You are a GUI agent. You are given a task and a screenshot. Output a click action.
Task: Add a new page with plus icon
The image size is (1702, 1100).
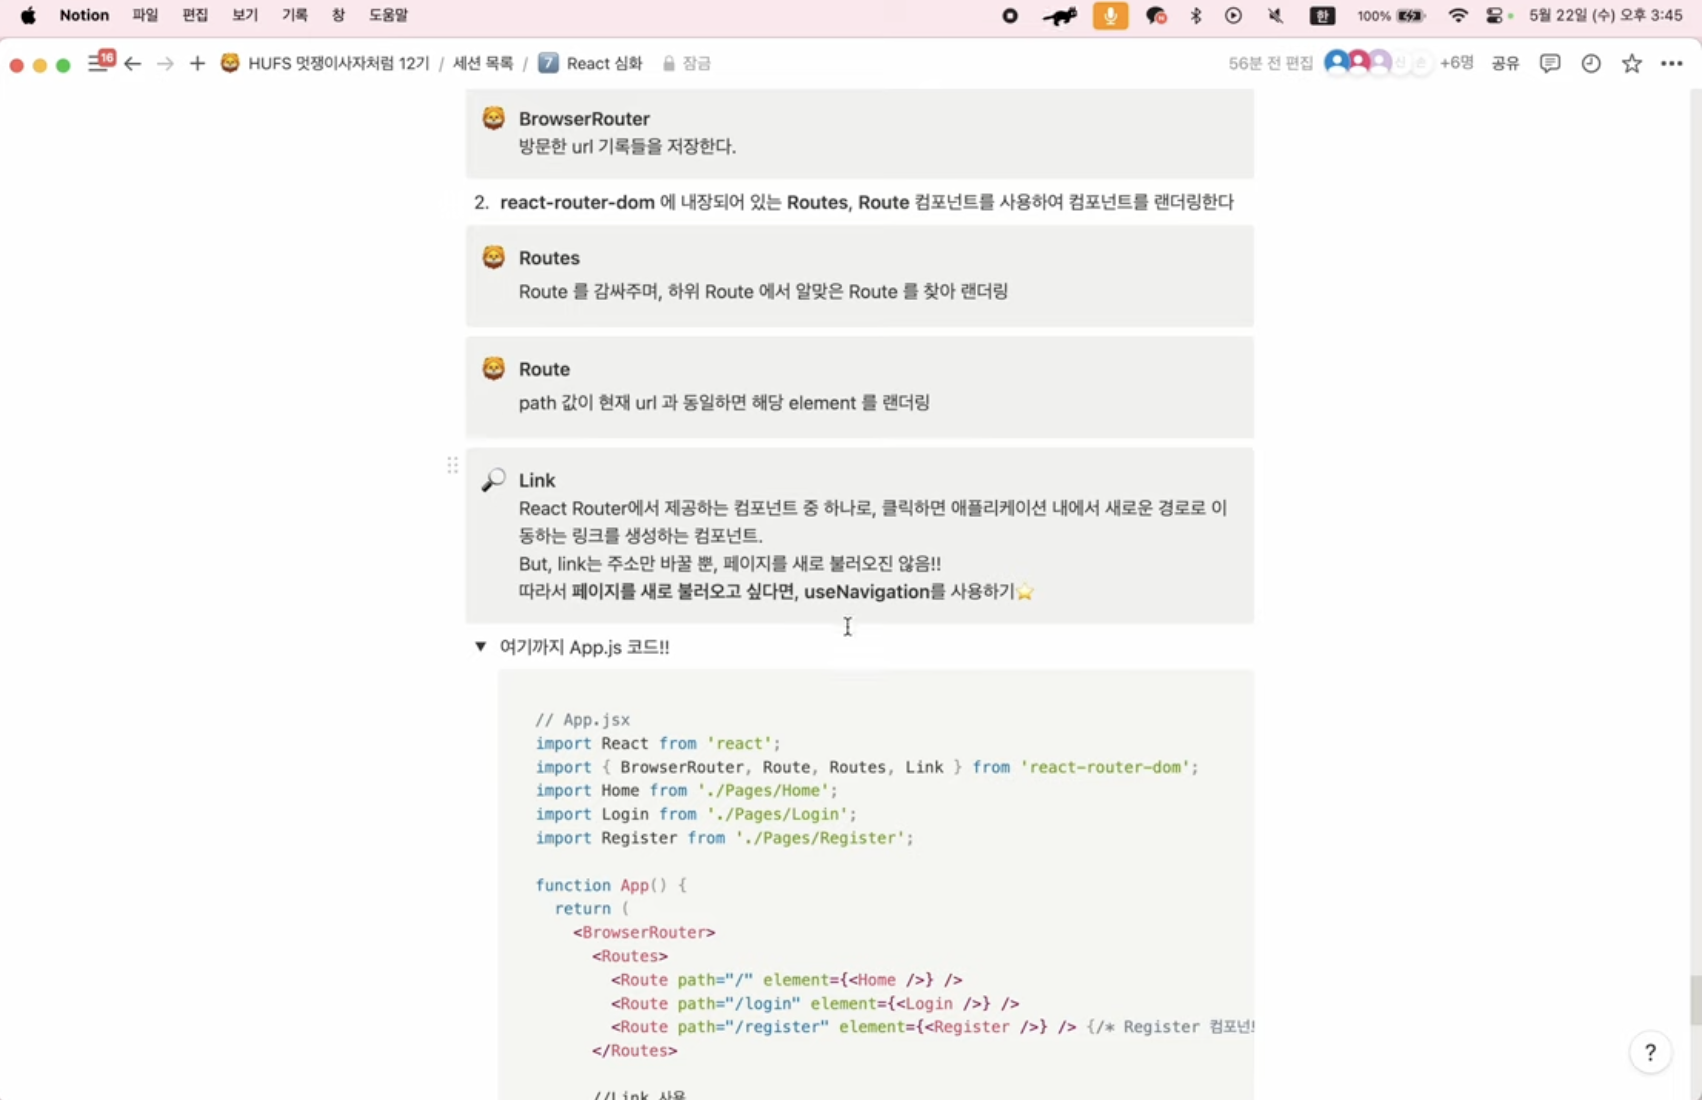[197, 63]
